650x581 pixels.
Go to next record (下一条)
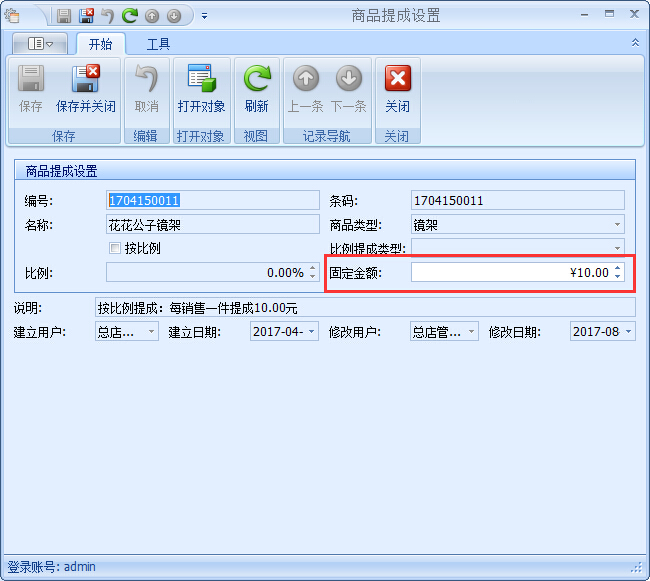349,89
